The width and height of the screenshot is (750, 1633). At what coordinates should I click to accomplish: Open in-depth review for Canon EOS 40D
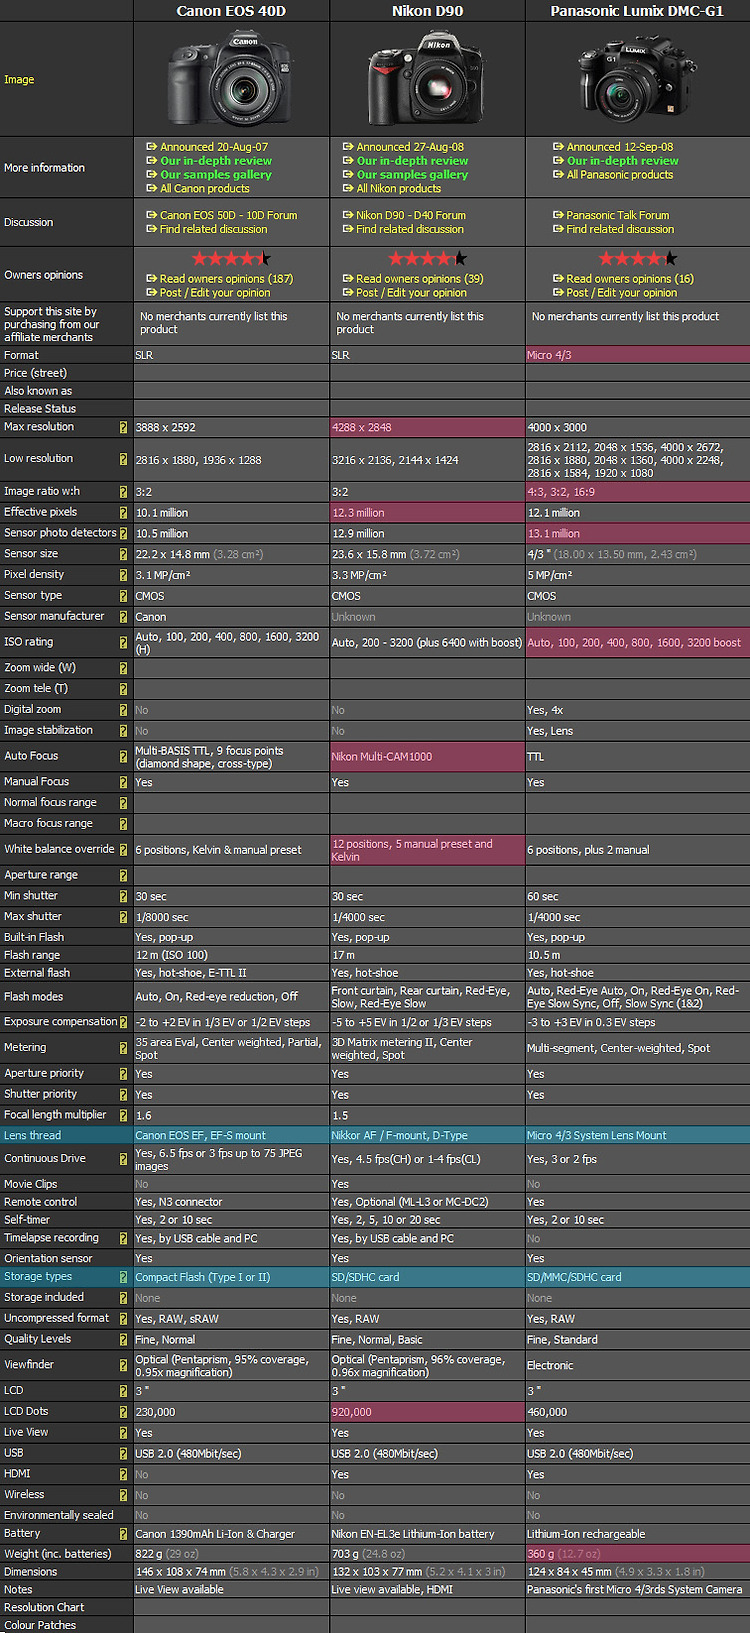[x=216, y=161]
